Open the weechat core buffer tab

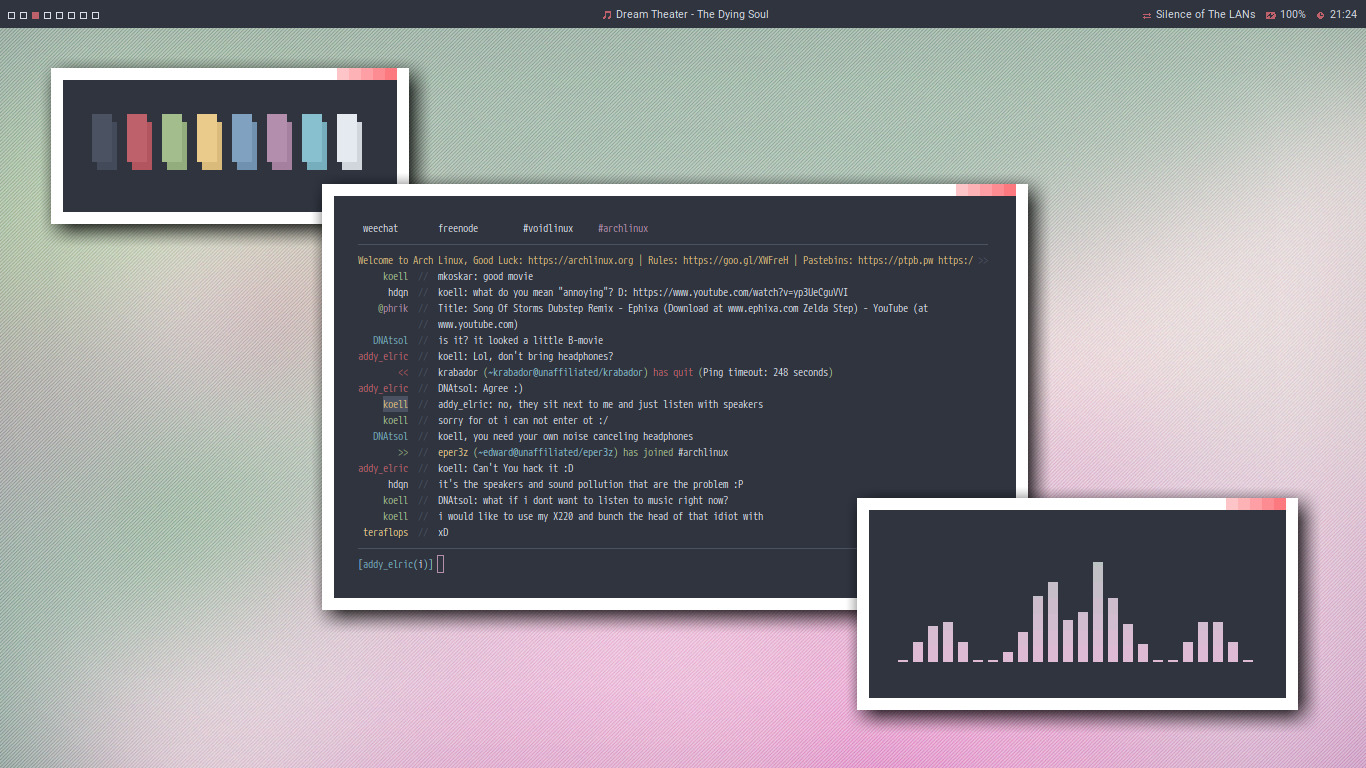coord(380,229)
